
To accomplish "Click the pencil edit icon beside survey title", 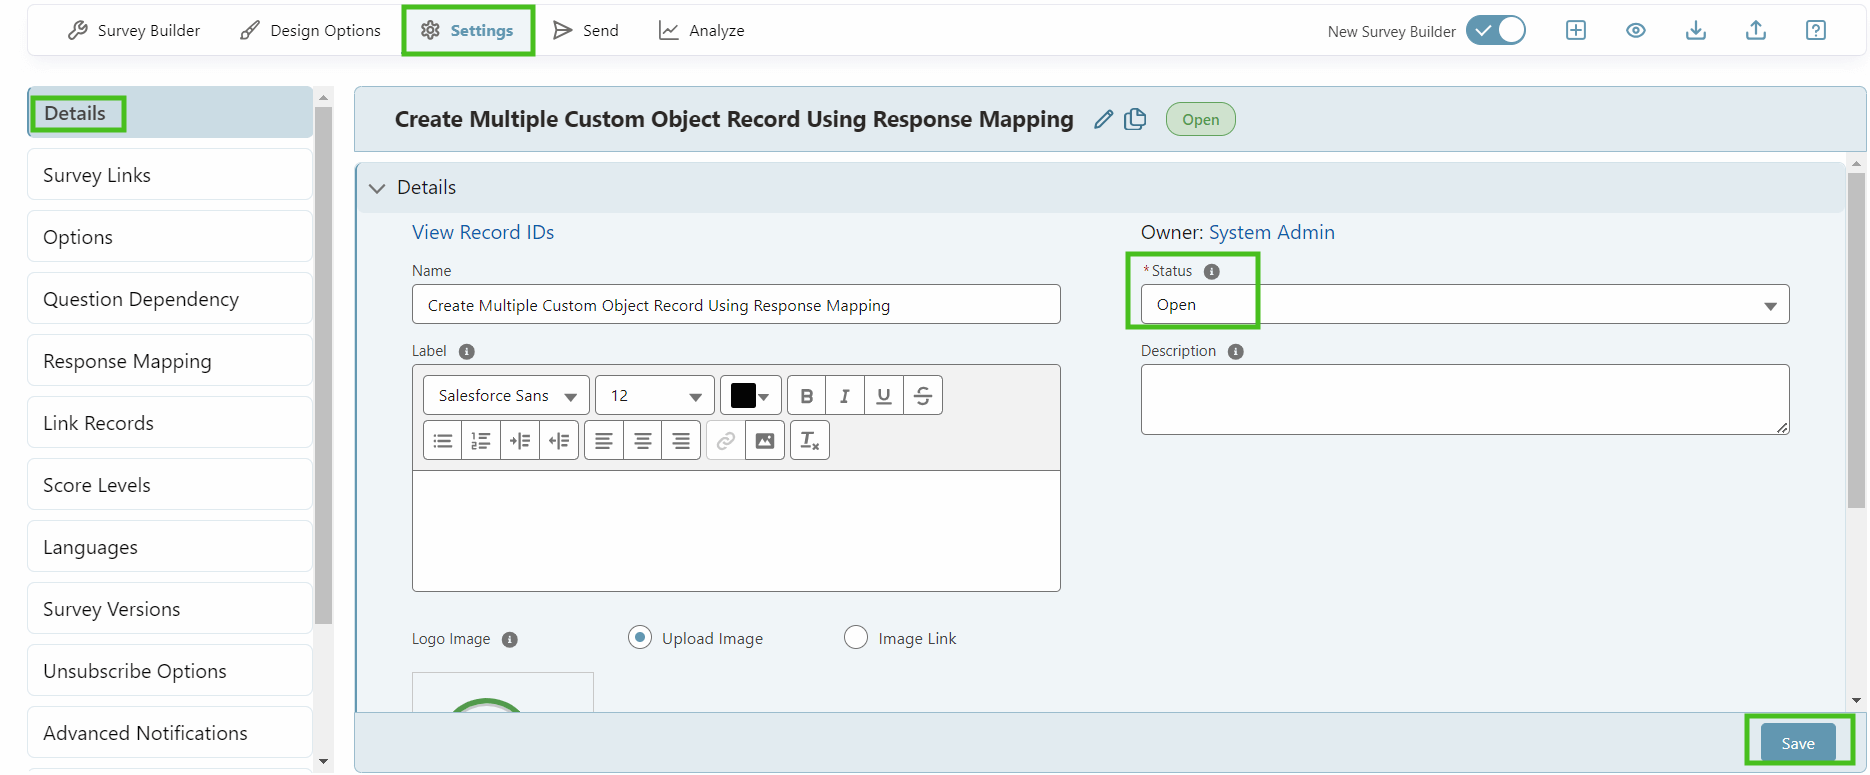I will (1103, 120).
